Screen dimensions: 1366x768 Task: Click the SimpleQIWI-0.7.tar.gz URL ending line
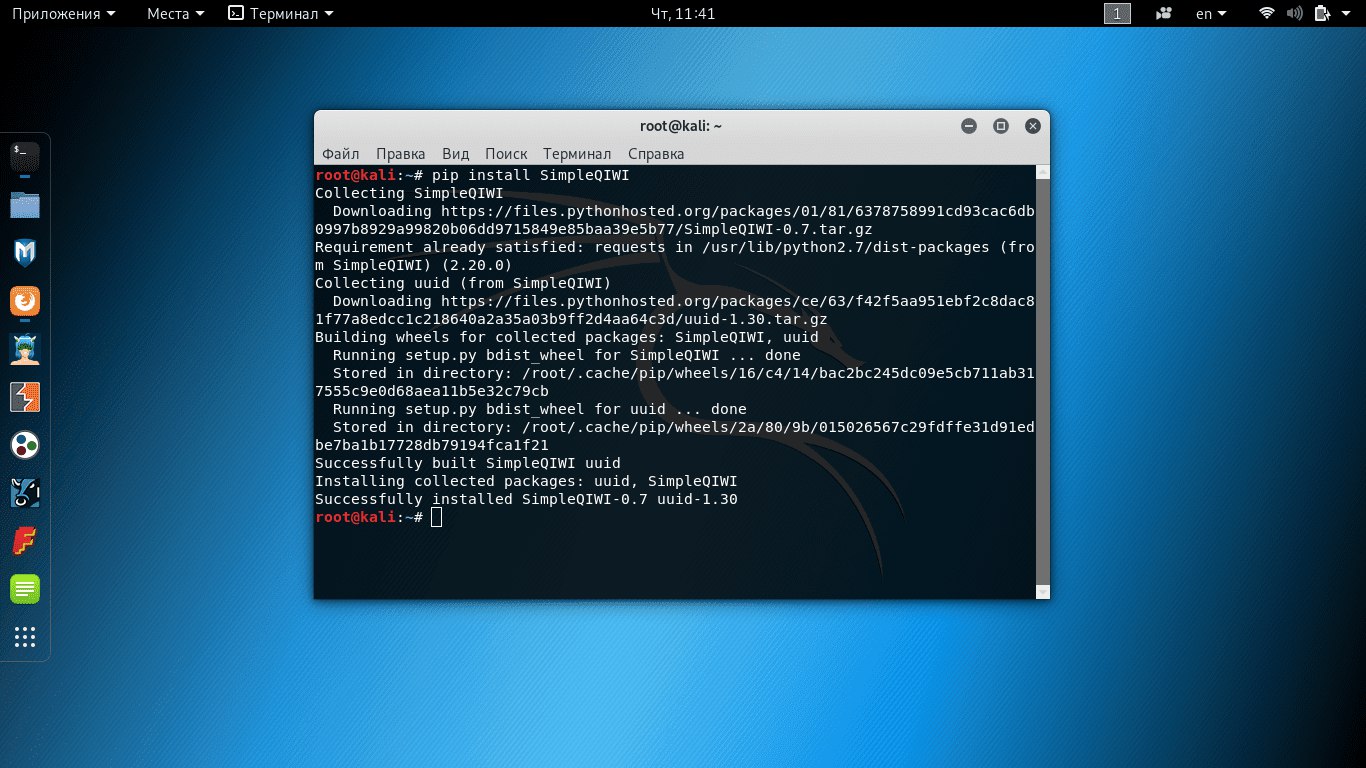[594, 229]
